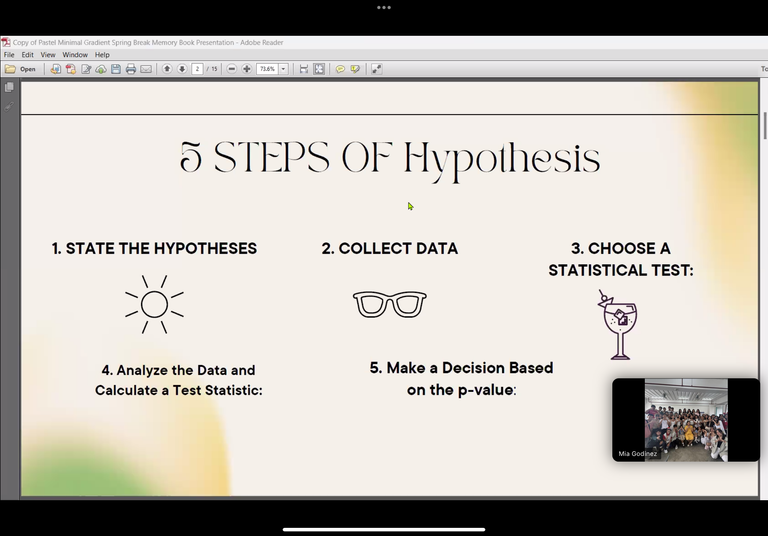
Task: Open the View menu
Action: click(48, 55)
